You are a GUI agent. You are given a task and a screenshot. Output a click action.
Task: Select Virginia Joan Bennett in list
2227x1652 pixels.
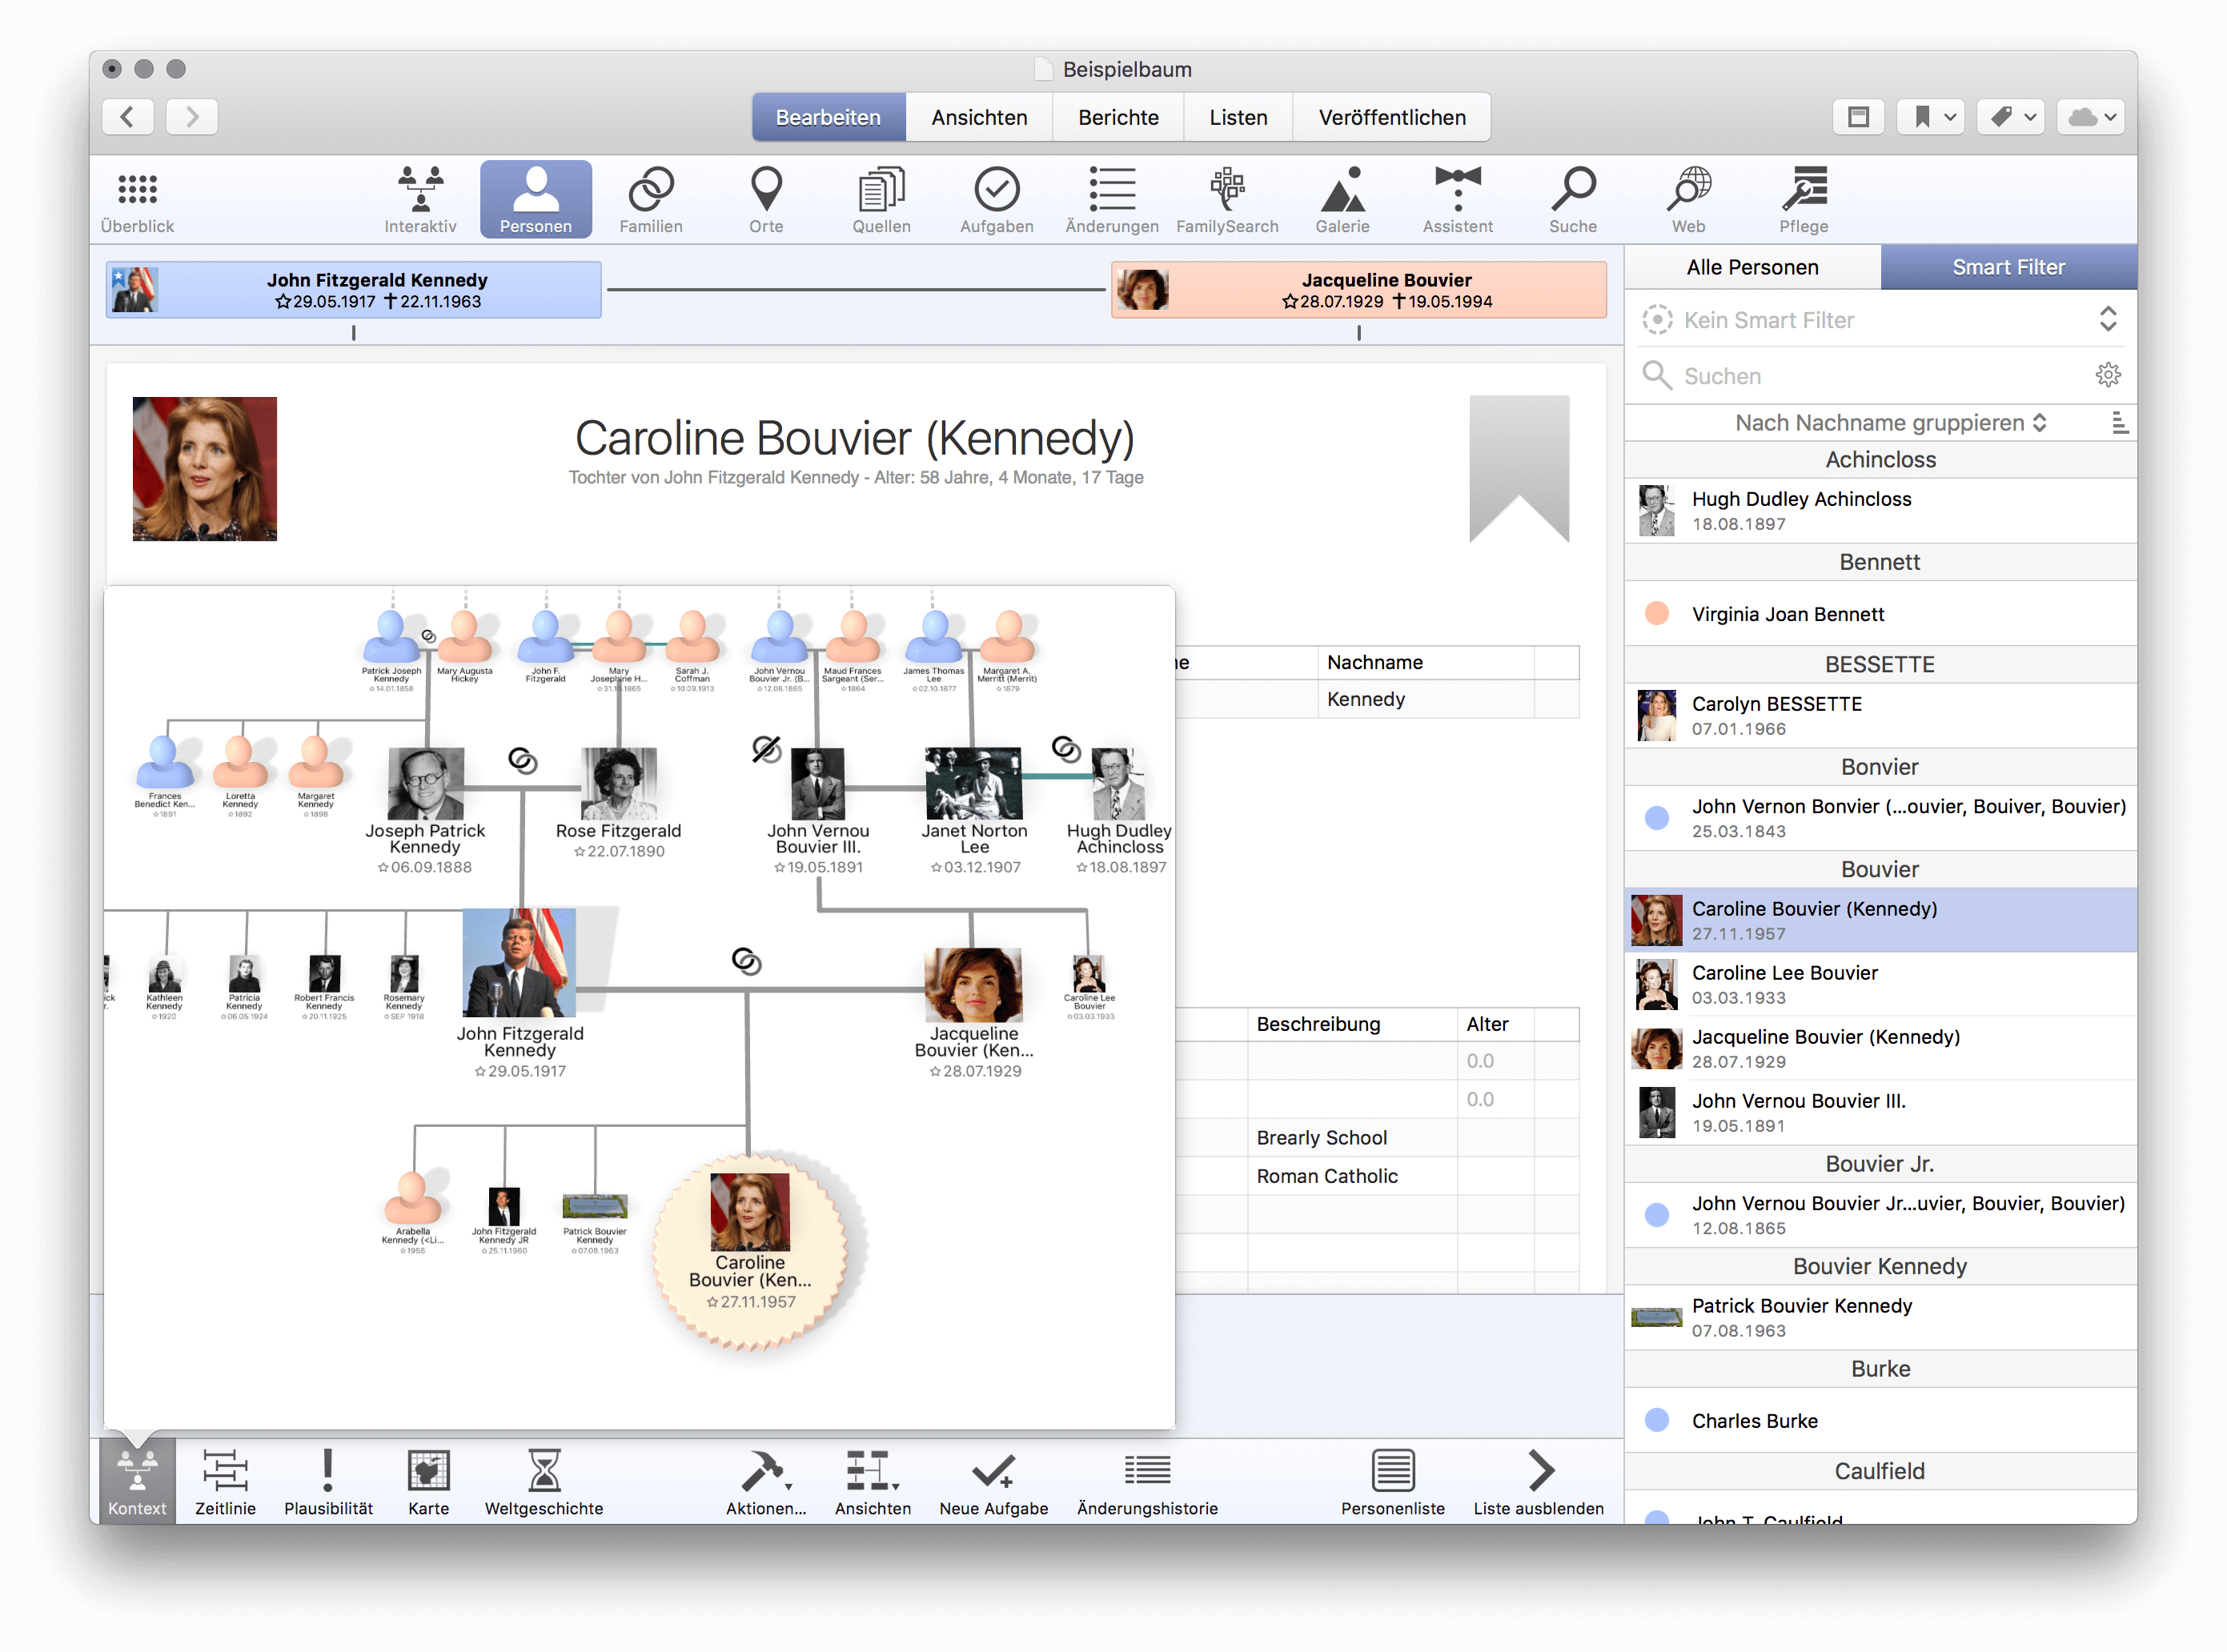tap(1880, 613)
